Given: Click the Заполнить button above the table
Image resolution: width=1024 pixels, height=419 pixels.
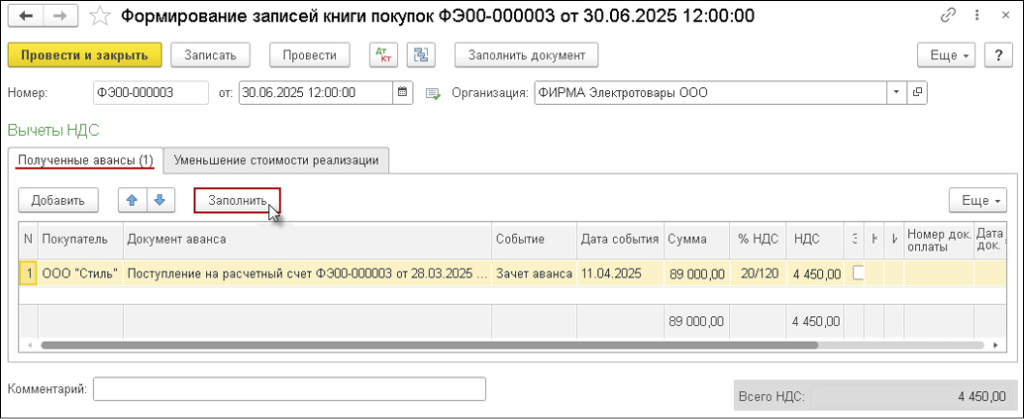Looking at the screenshot, I should (237, 200).
